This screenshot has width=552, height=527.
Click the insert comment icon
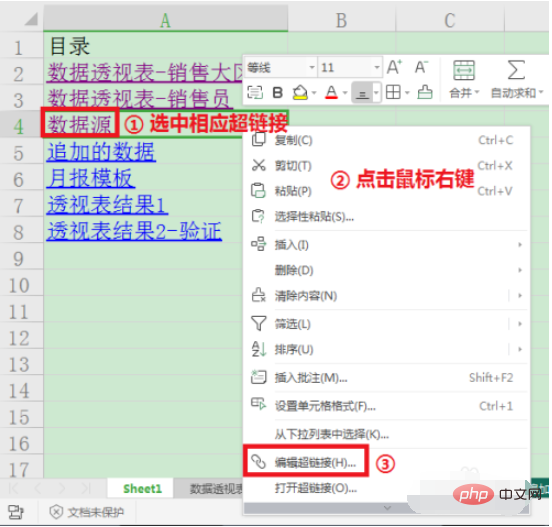259,377
